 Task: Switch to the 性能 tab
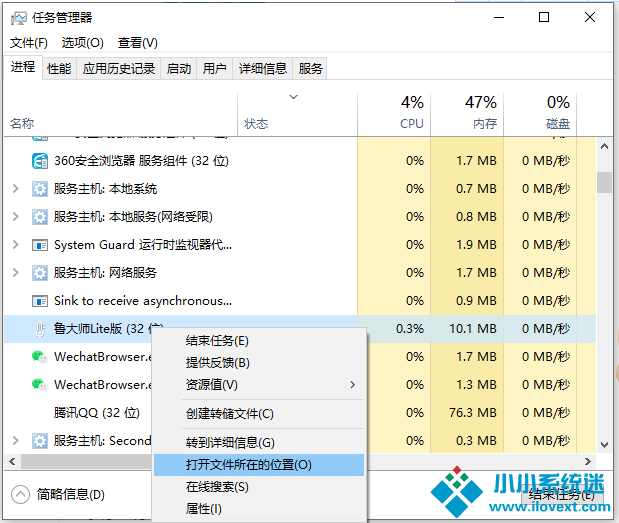[x=59, y=69]
